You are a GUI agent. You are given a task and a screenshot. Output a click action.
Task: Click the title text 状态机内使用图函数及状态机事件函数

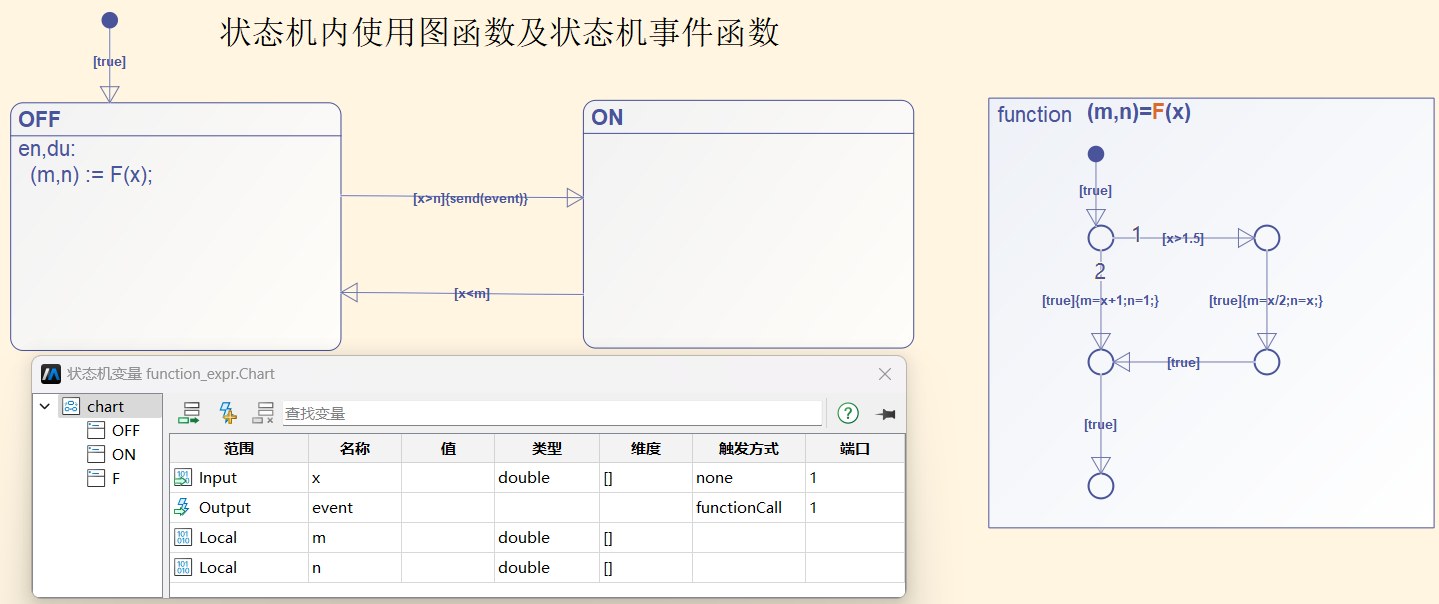500,33
